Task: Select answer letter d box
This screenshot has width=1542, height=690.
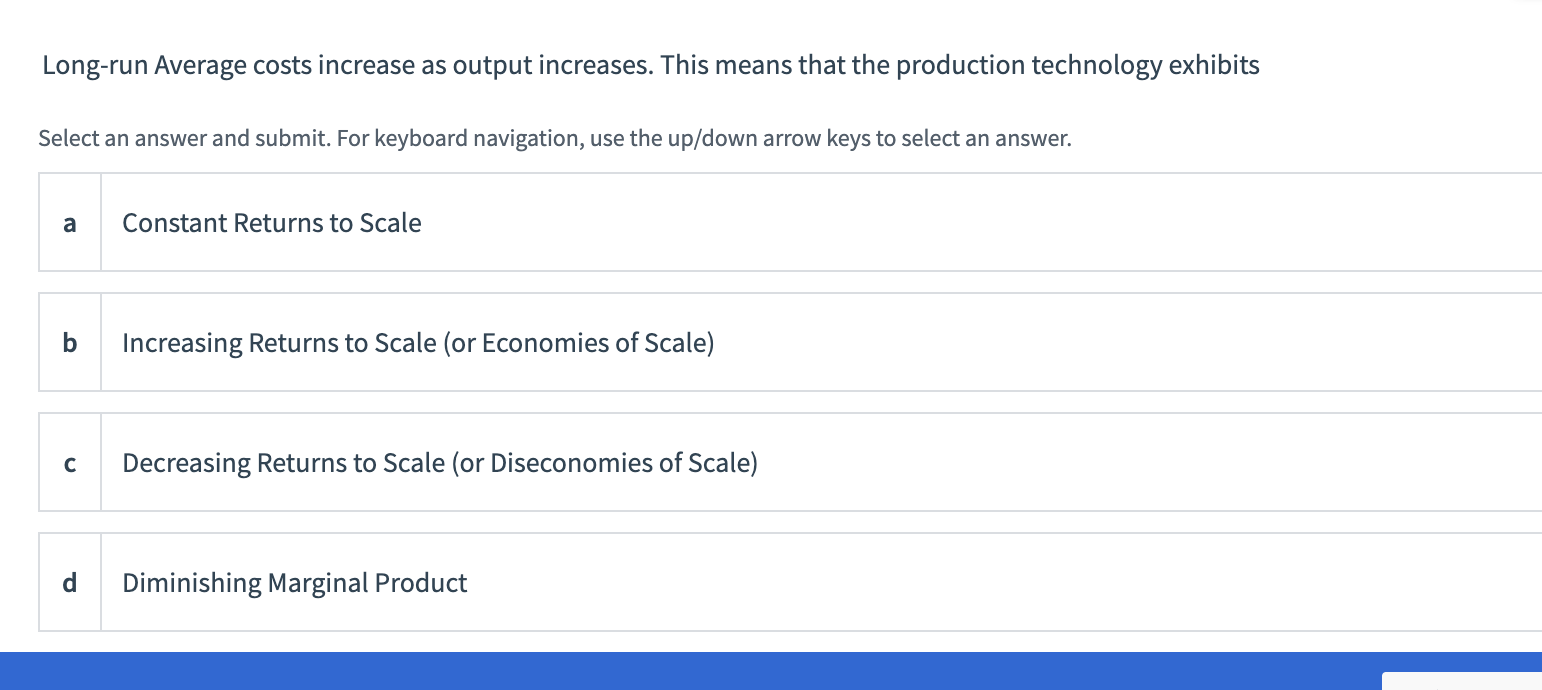Action: point(69,583)
